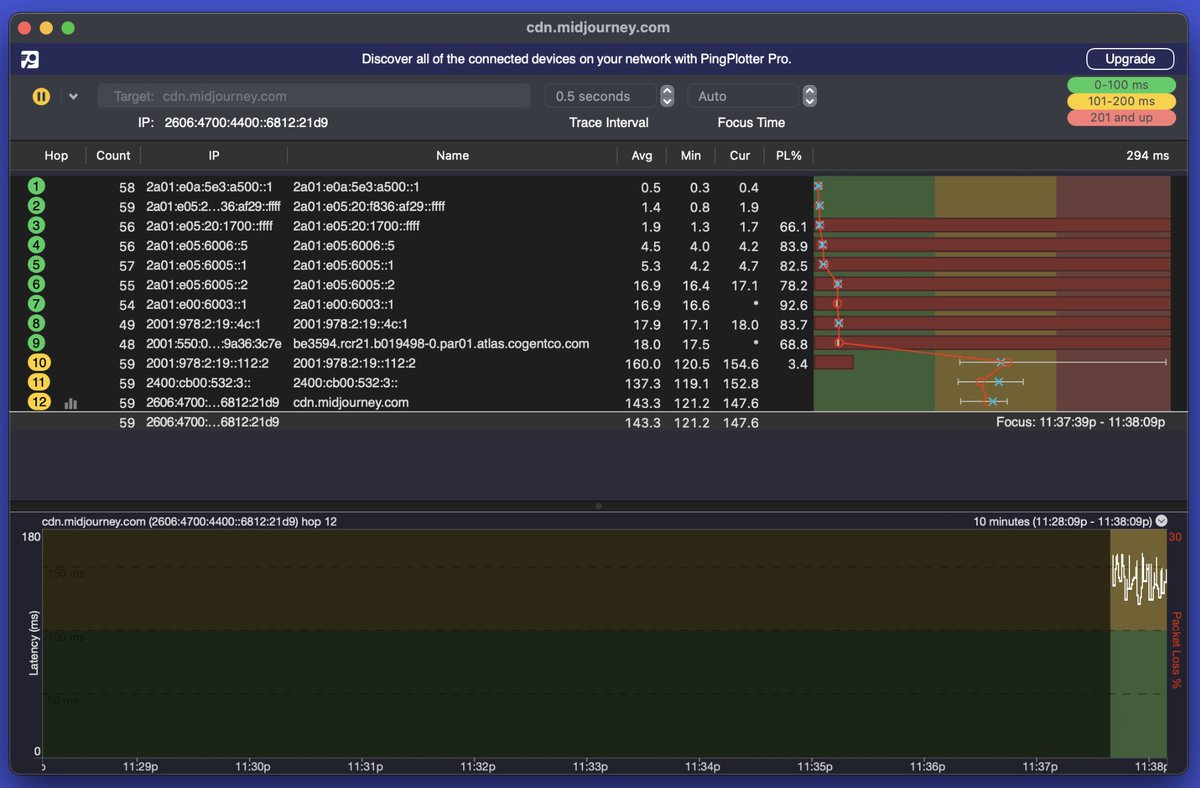Open the dropdown arrow next to the pause button
Screen dimensions: 1200x788
pos(73,97)
